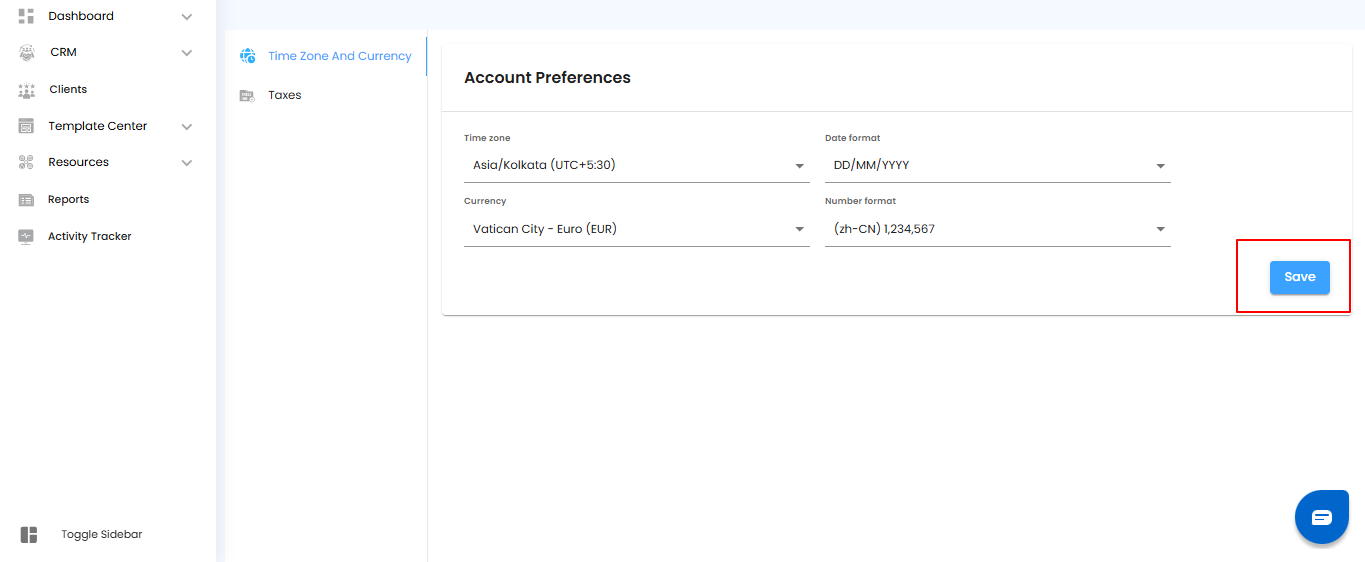
Task: Click the Clients people icon
Action: point(27,90)
